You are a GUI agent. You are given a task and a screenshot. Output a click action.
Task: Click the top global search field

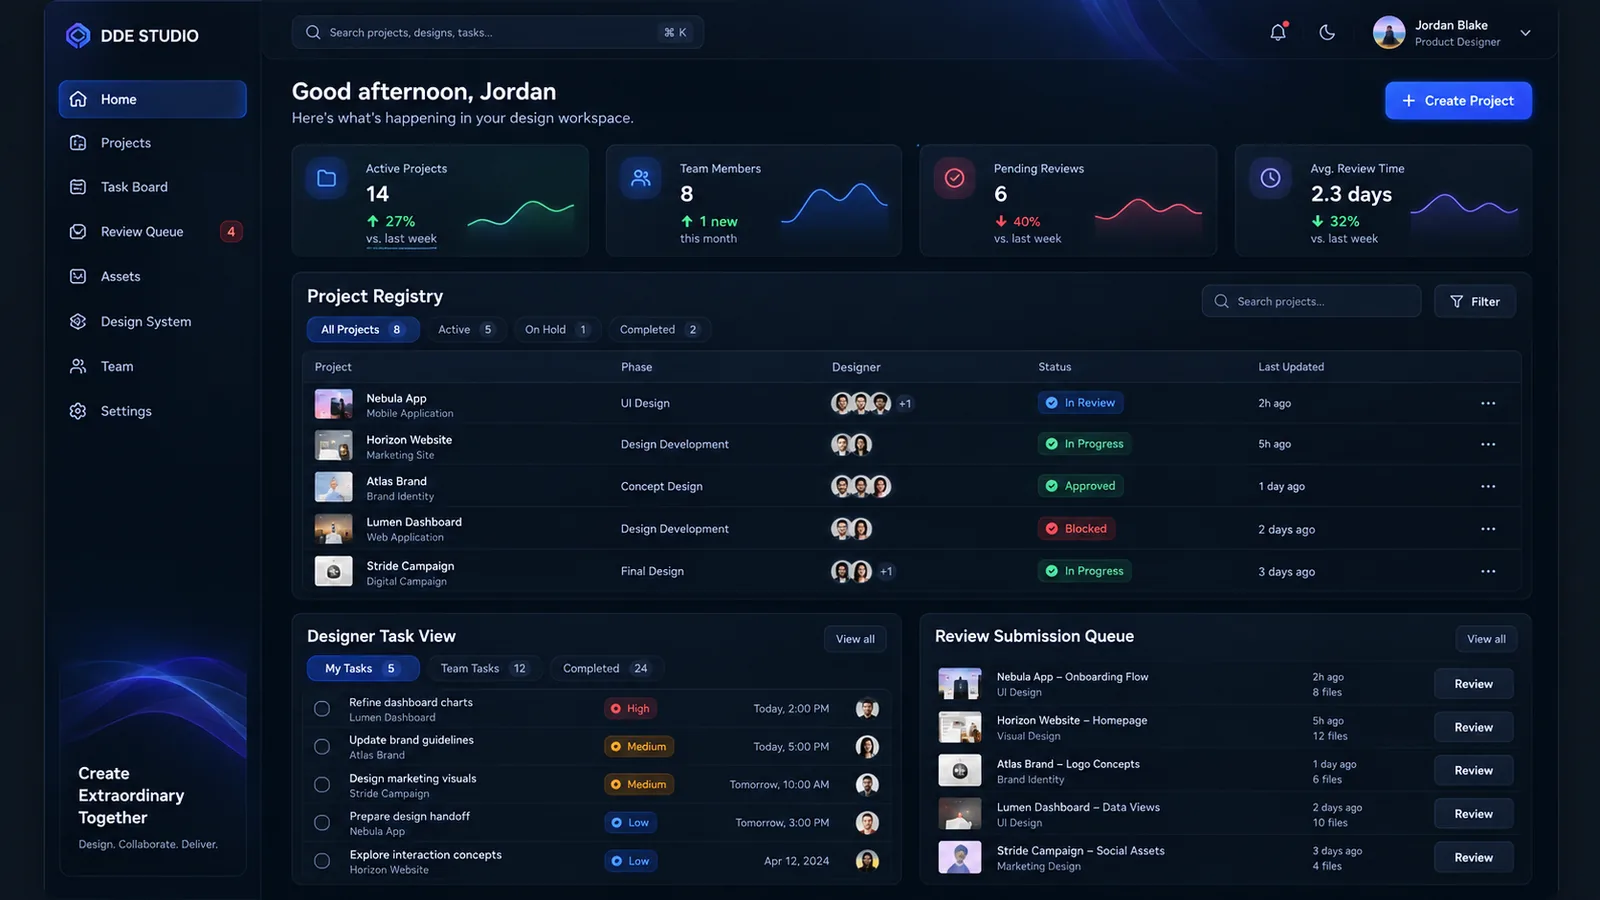(497, 32)
